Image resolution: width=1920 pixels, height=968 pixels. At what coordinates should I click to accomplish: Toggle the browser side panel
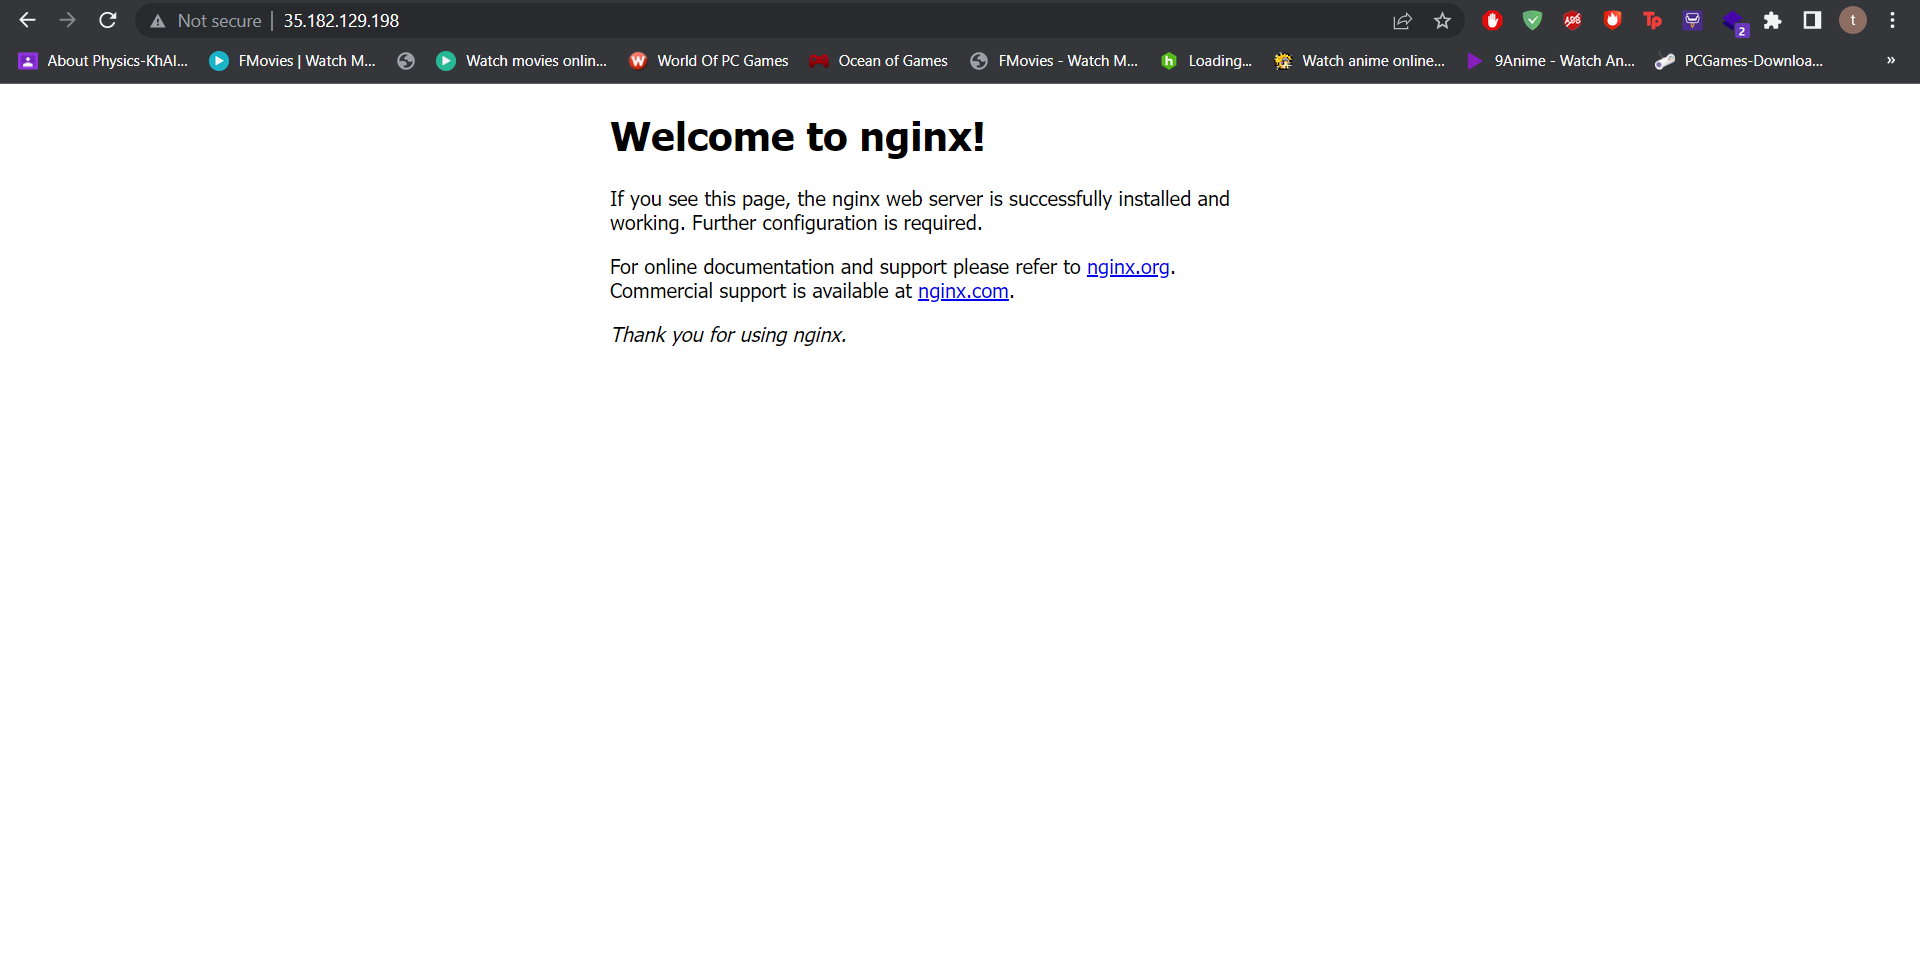[1812, 20]
